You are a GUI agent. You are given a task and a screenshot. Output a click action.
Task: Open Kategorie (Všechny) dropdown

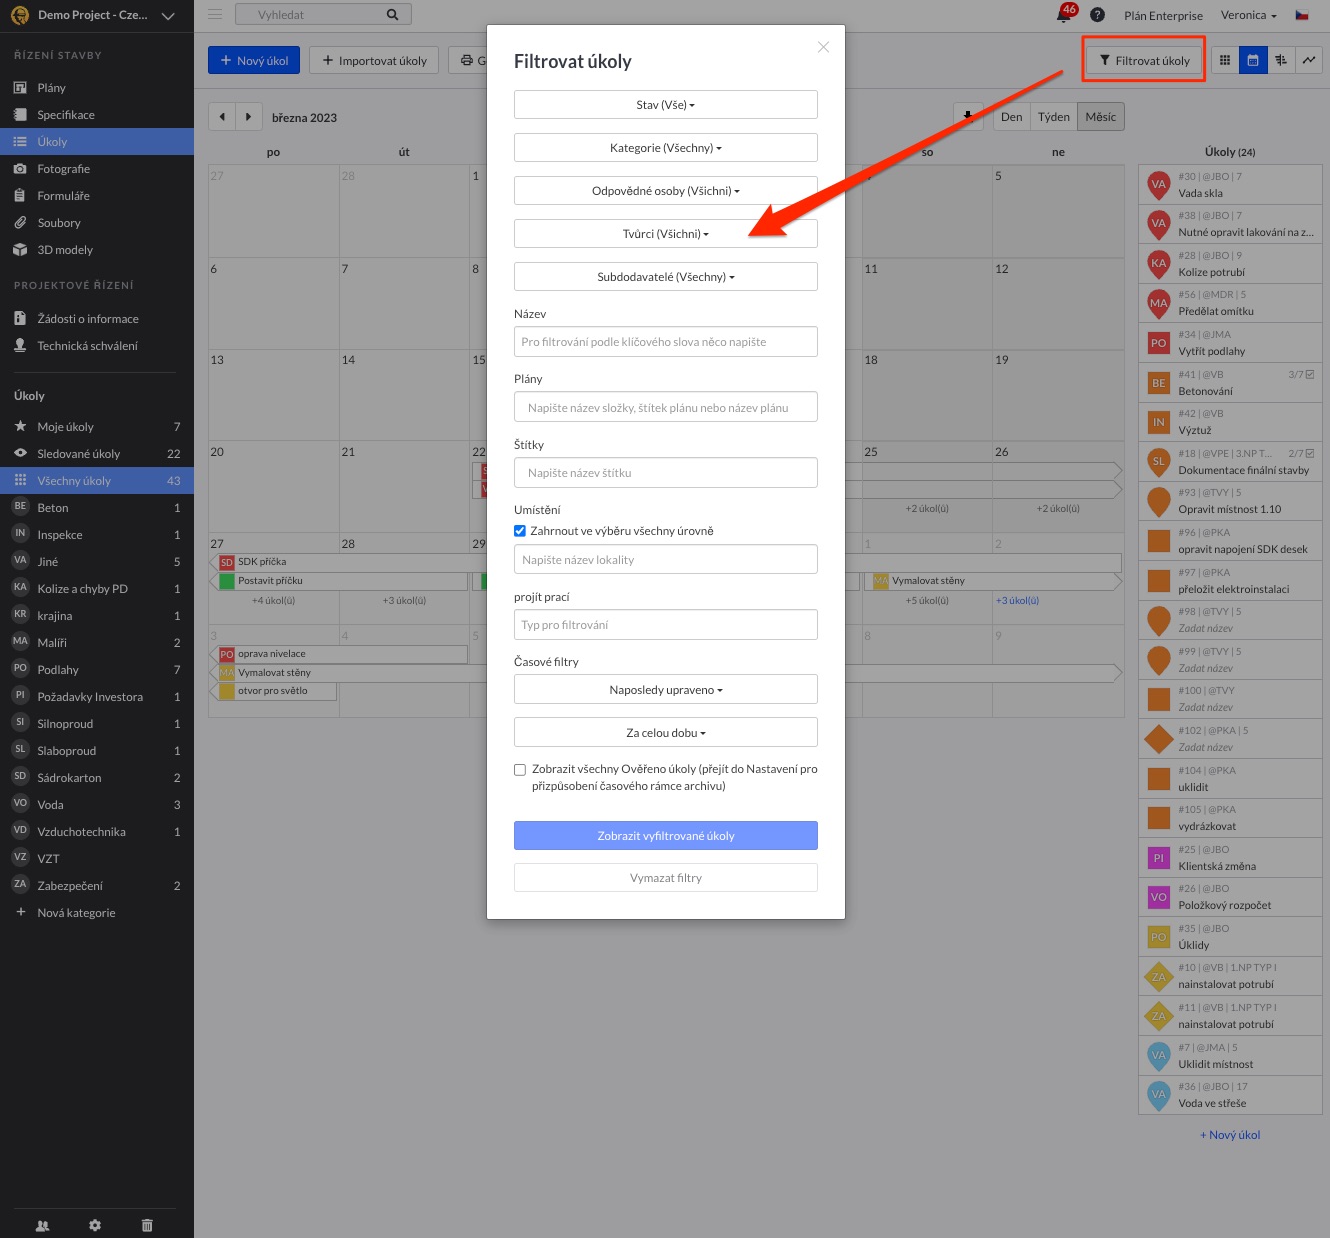pyautogui.click(x=665, y=148)
